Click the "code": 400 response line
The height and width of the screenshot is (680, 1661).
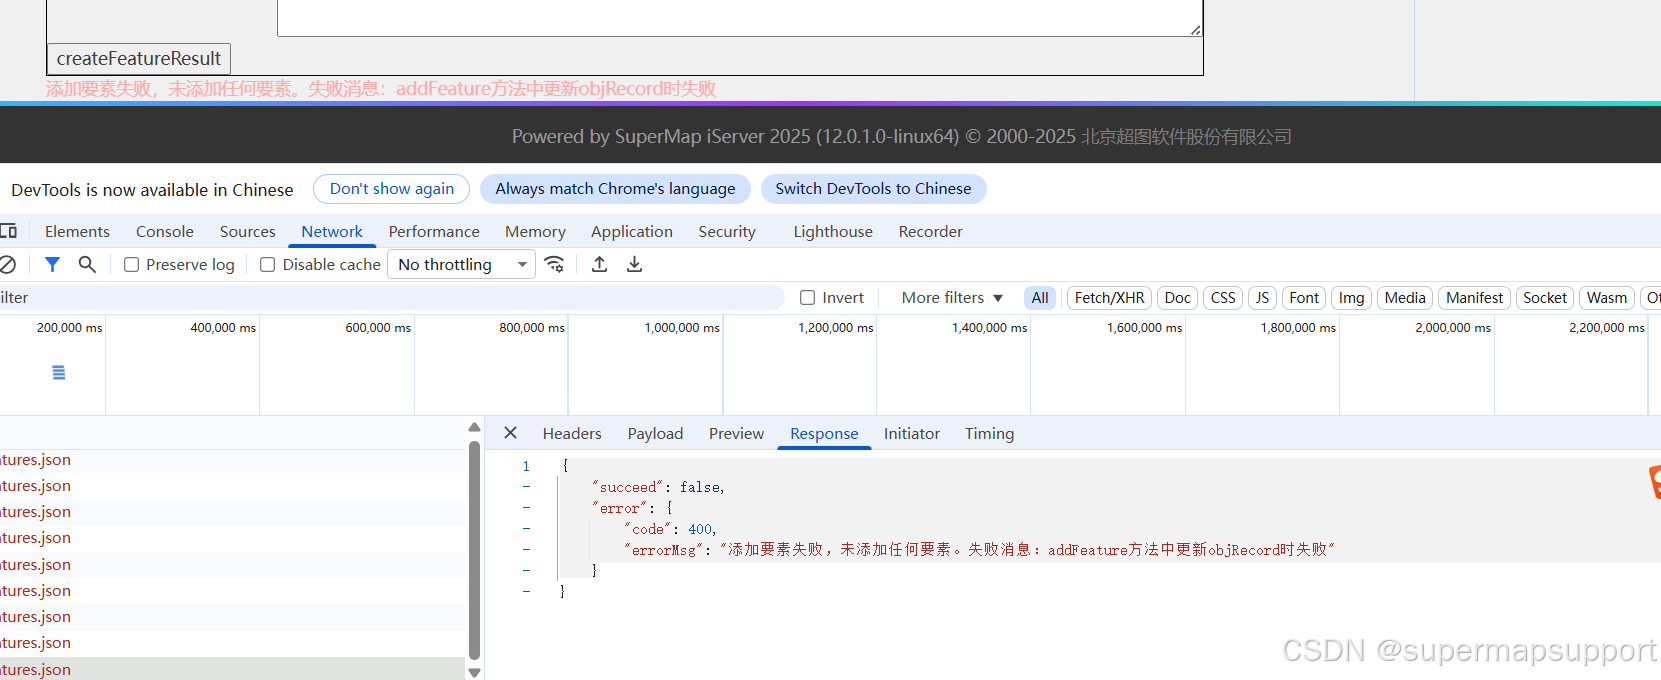[670, 529]
